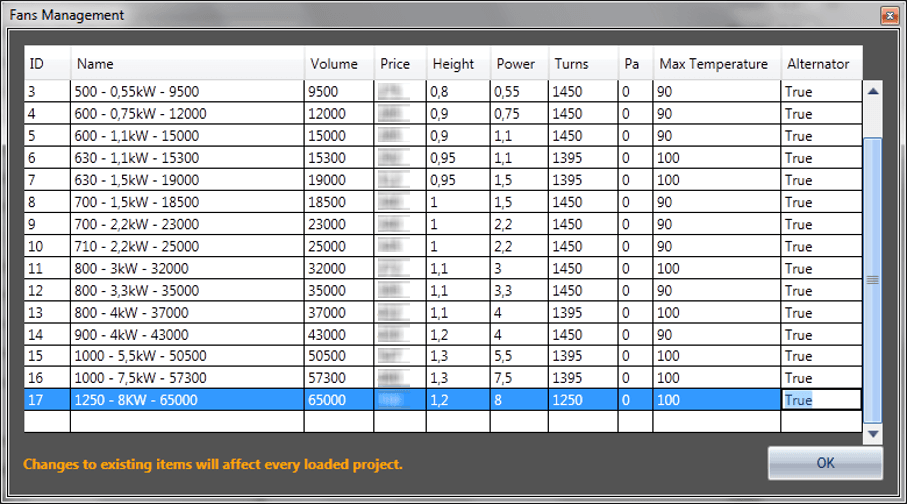This screenshot has height=504, width=908.
Task: Click Max Temperature cell in row 17
Action: (717, 400)
